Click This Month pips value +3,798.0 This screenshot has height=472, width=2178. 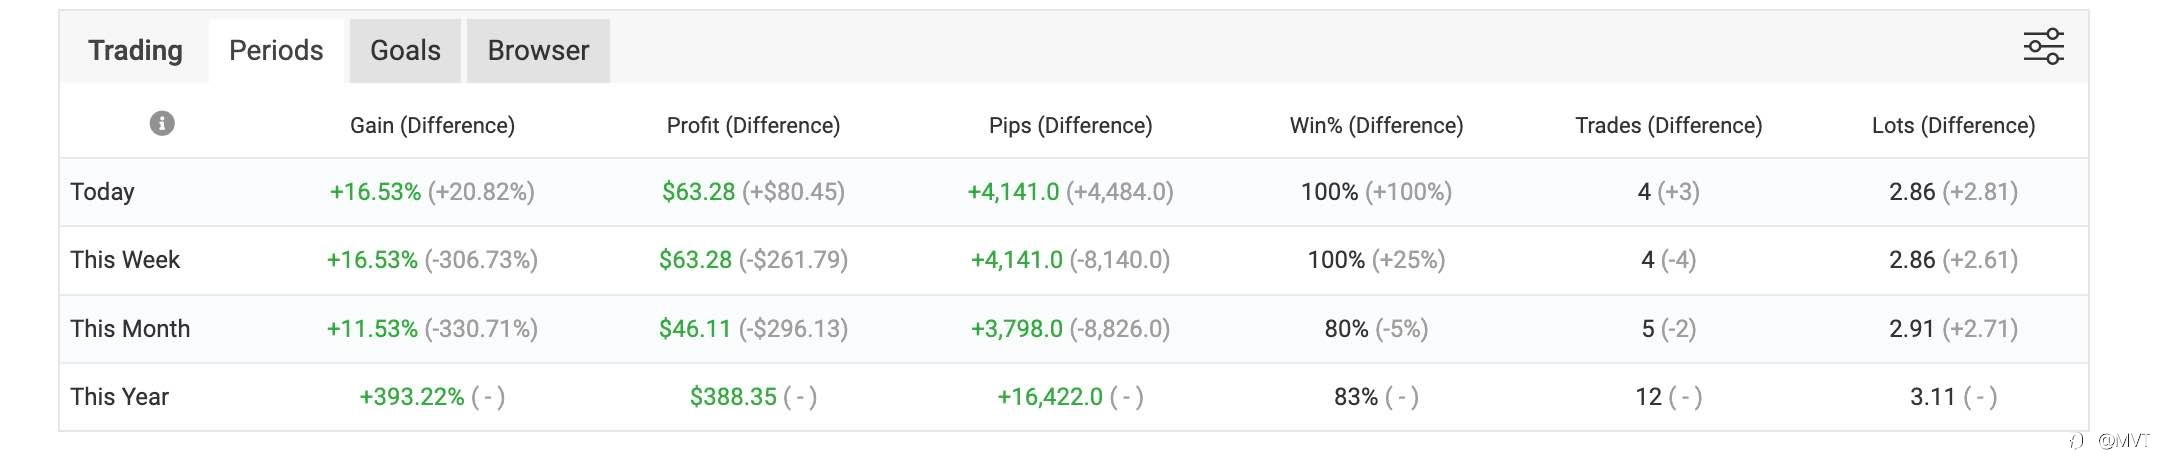(1016, 329)
